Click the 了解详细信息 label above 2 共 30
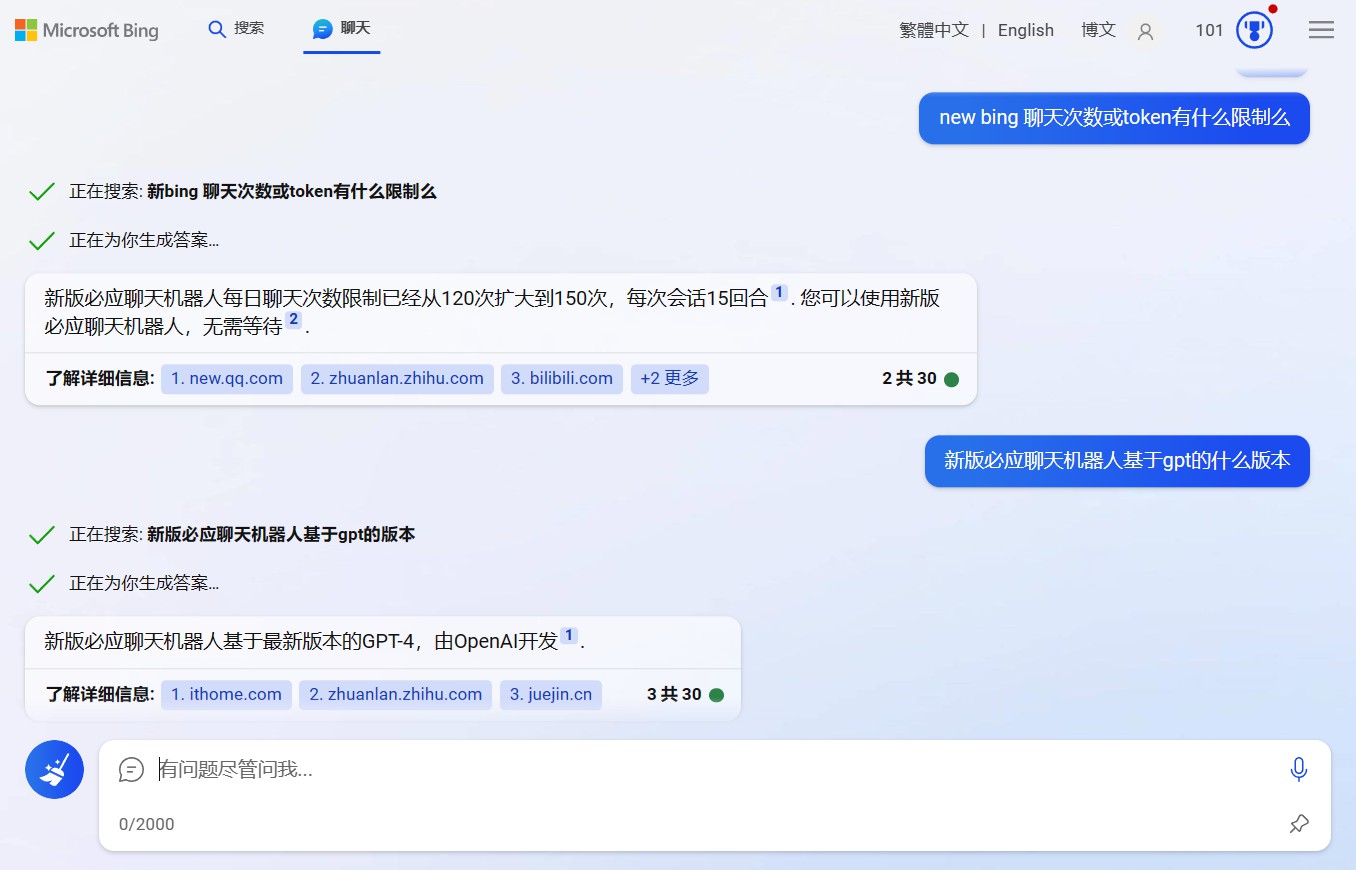The height and width of the screenshot is (870, 1356). click(100, 379)
